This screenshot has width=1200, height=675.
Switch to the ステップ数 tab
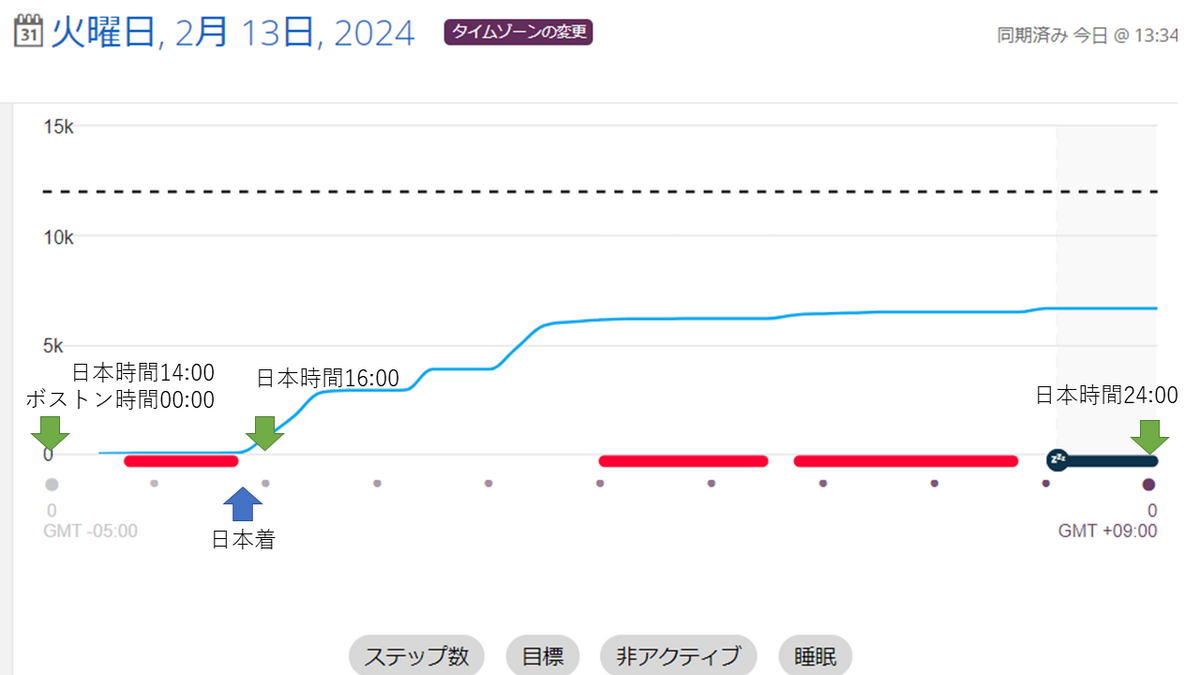[x=416, y=655]
